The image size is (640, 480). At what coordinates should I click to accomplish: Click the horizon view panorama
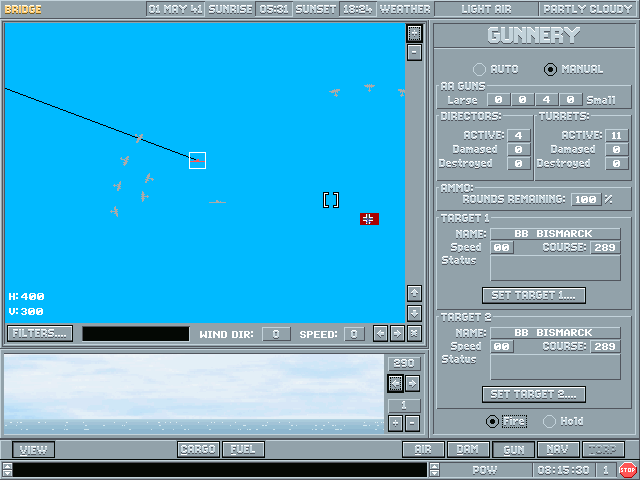(x=194, y=393)
